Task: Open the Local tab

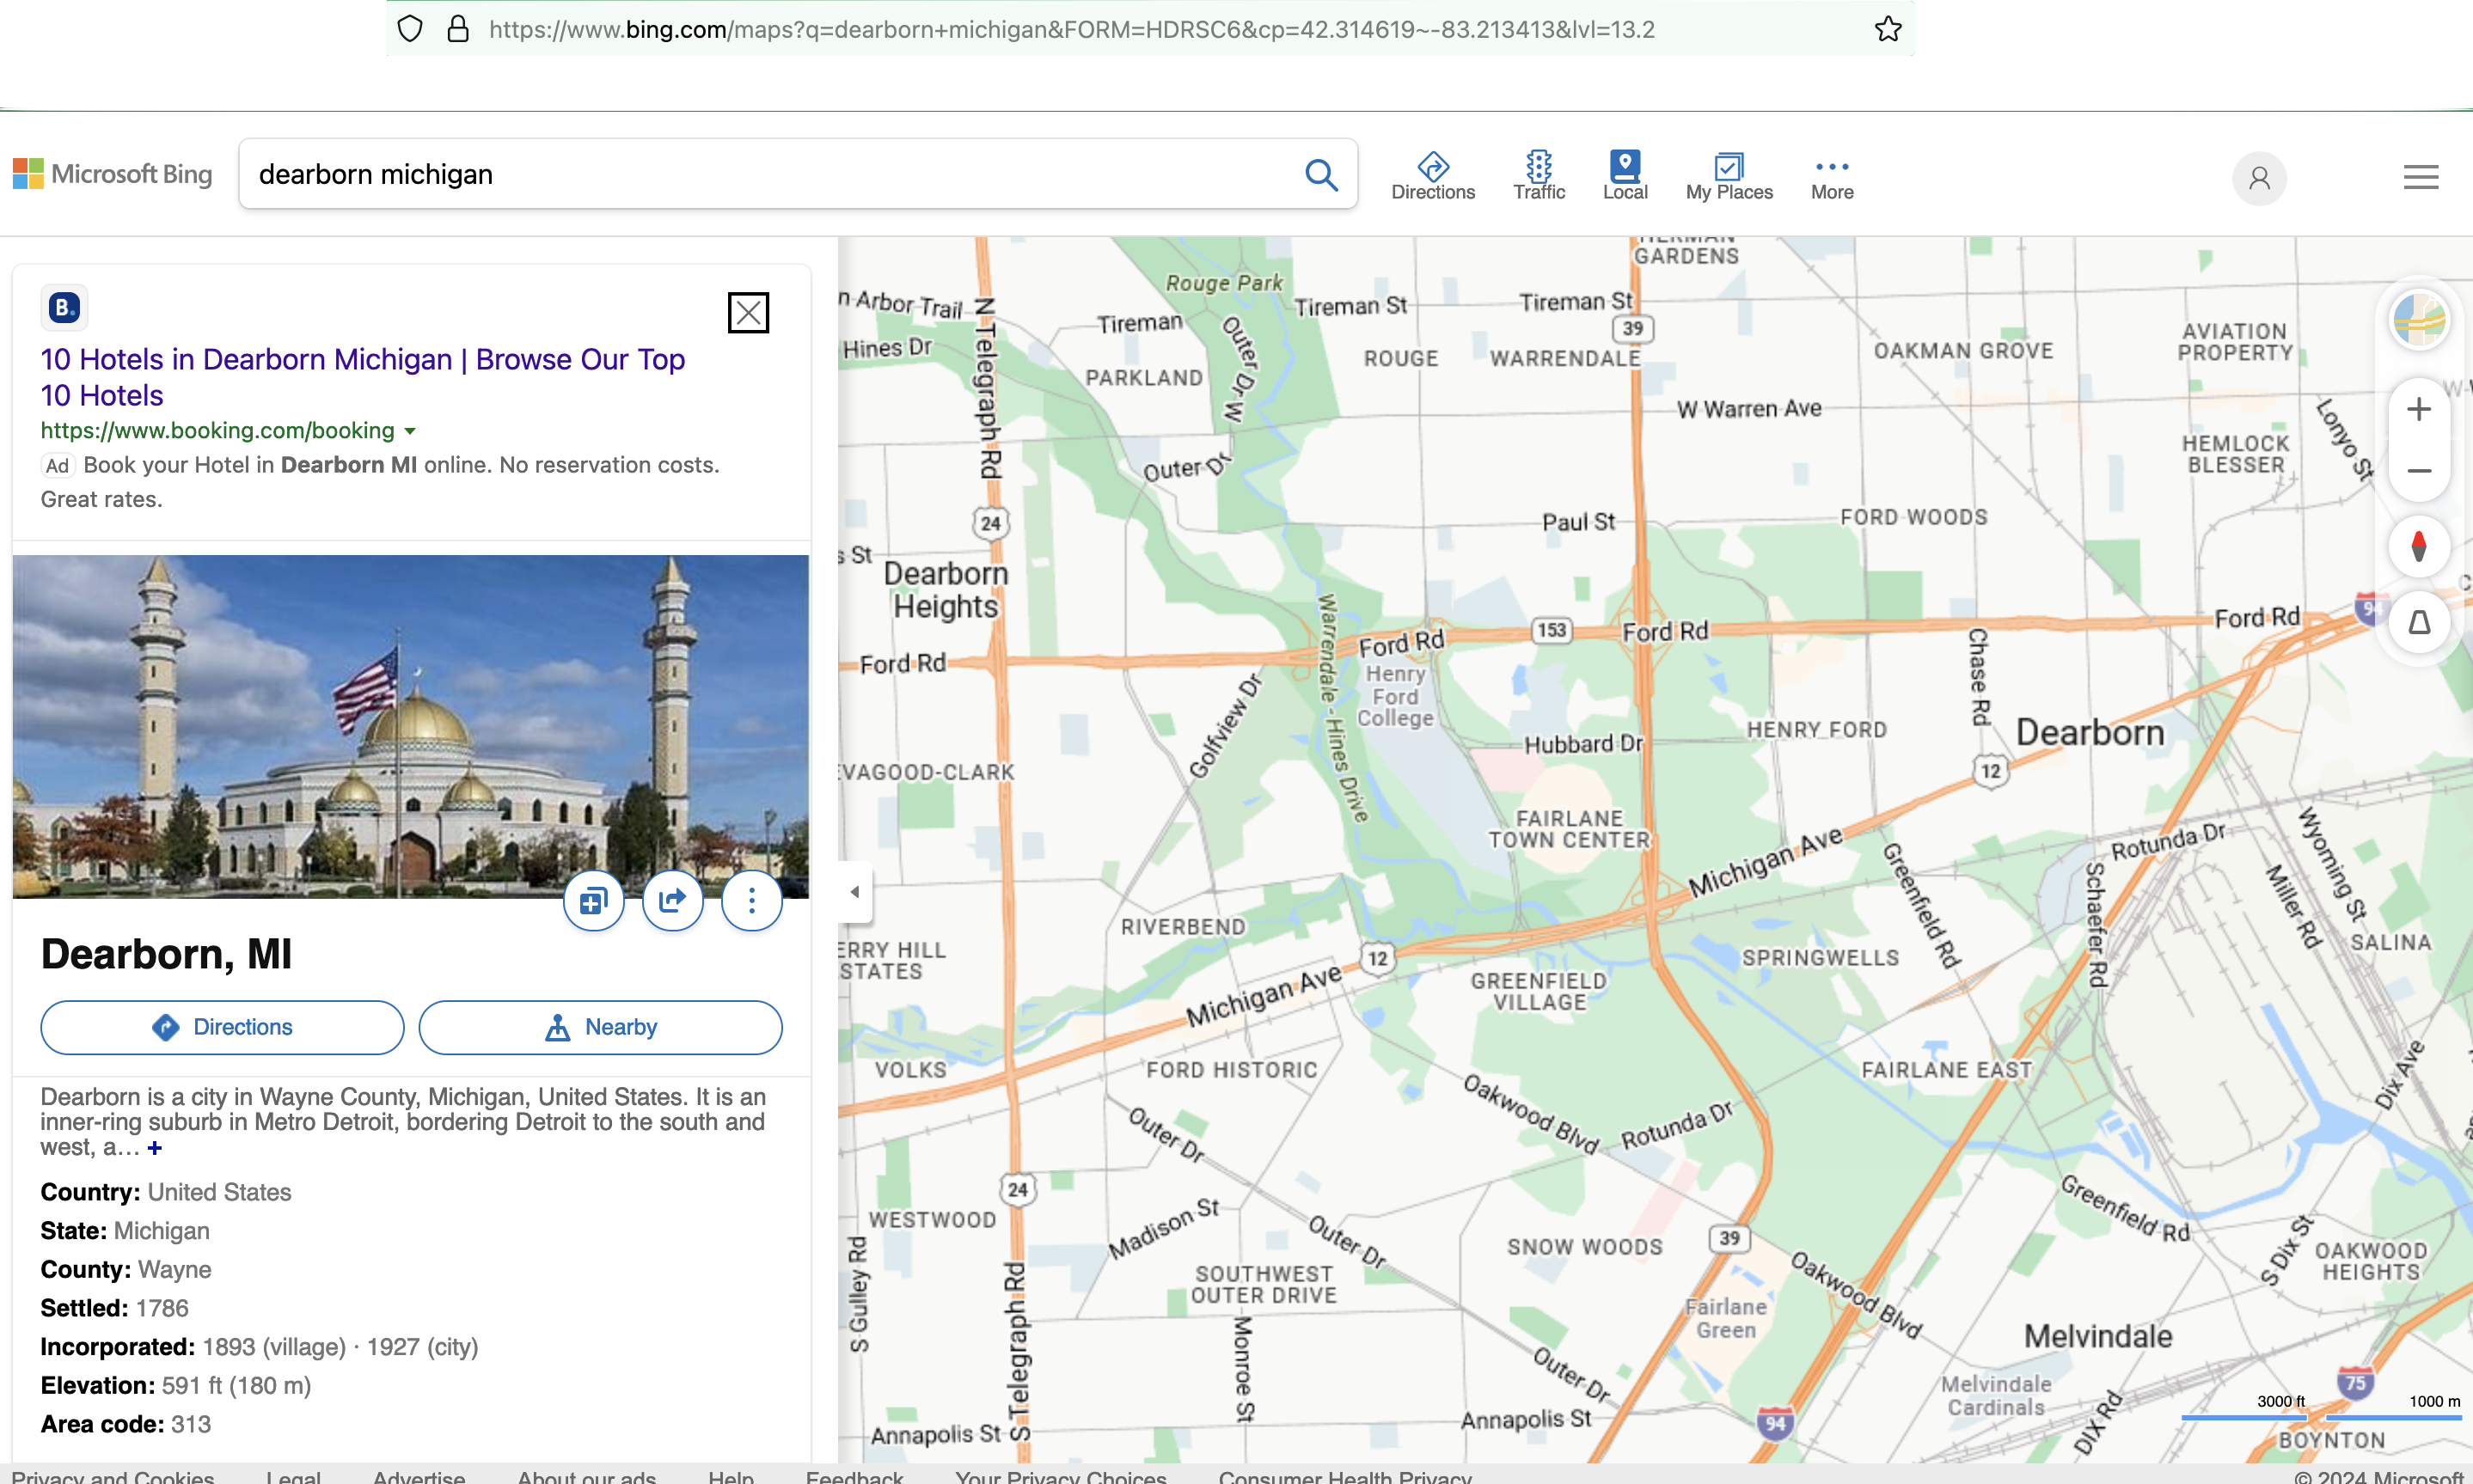Action: click(x=1624, y=176)
